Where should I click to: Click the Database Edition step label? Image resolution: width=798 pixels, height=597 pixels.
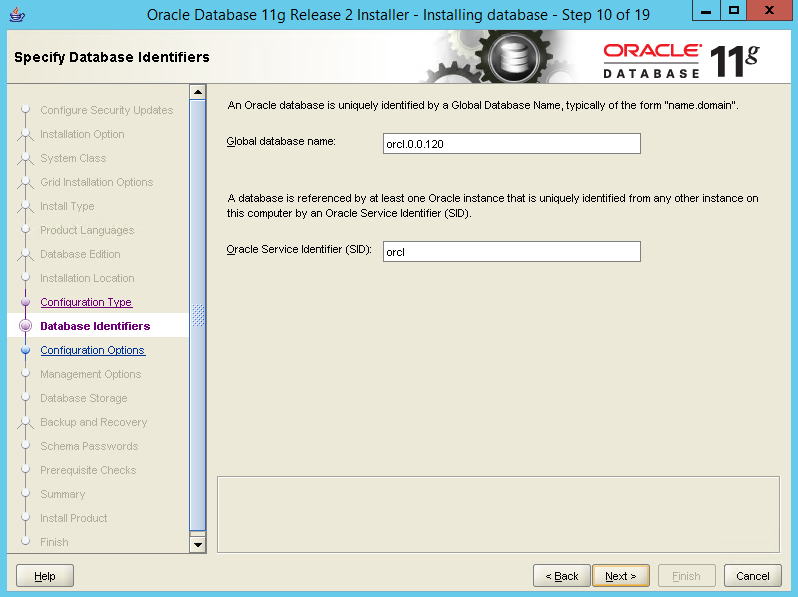click(80, 254)
